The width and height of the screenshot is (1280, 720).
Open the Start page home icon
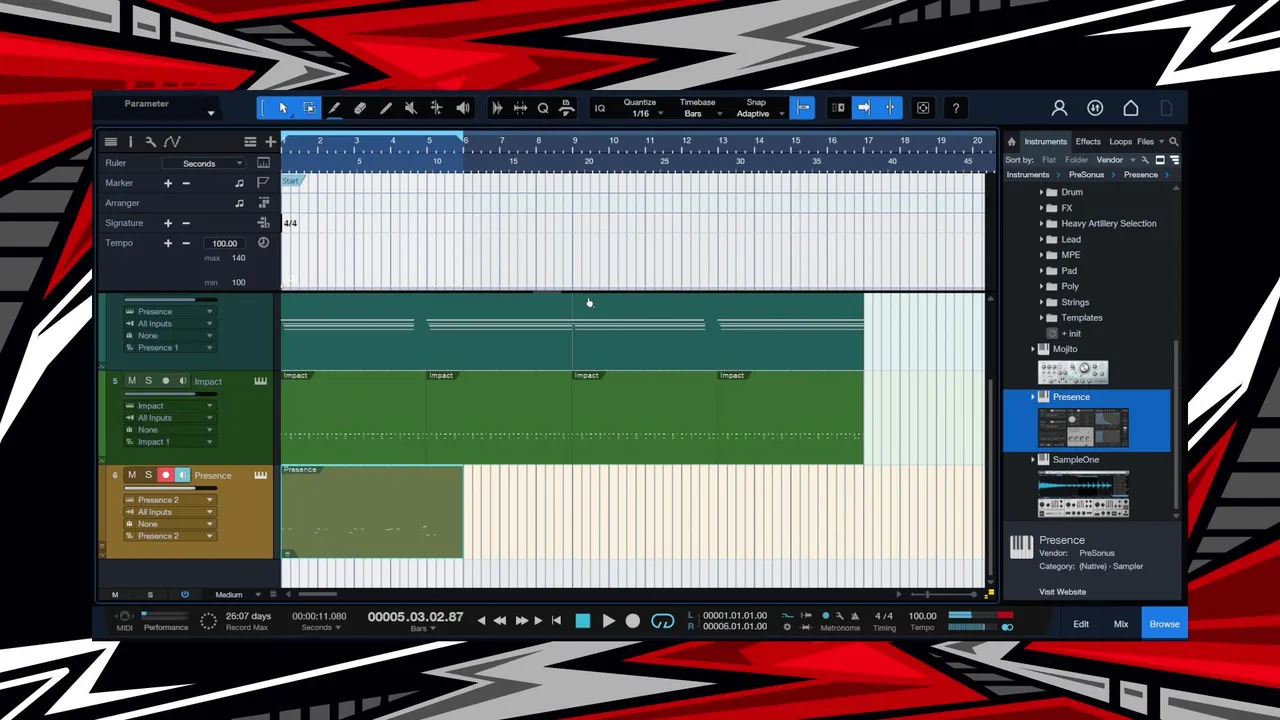[x=1131, y=108]
